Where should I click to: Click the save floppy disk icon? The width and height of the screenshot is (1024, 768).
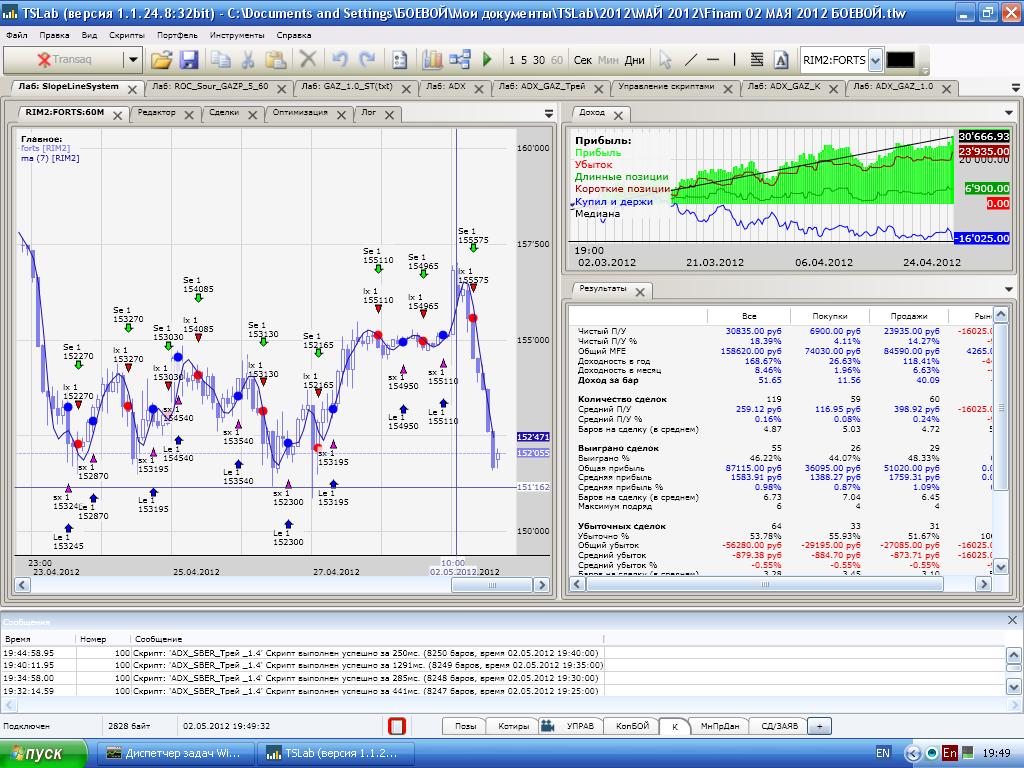(x=189, y=60)
